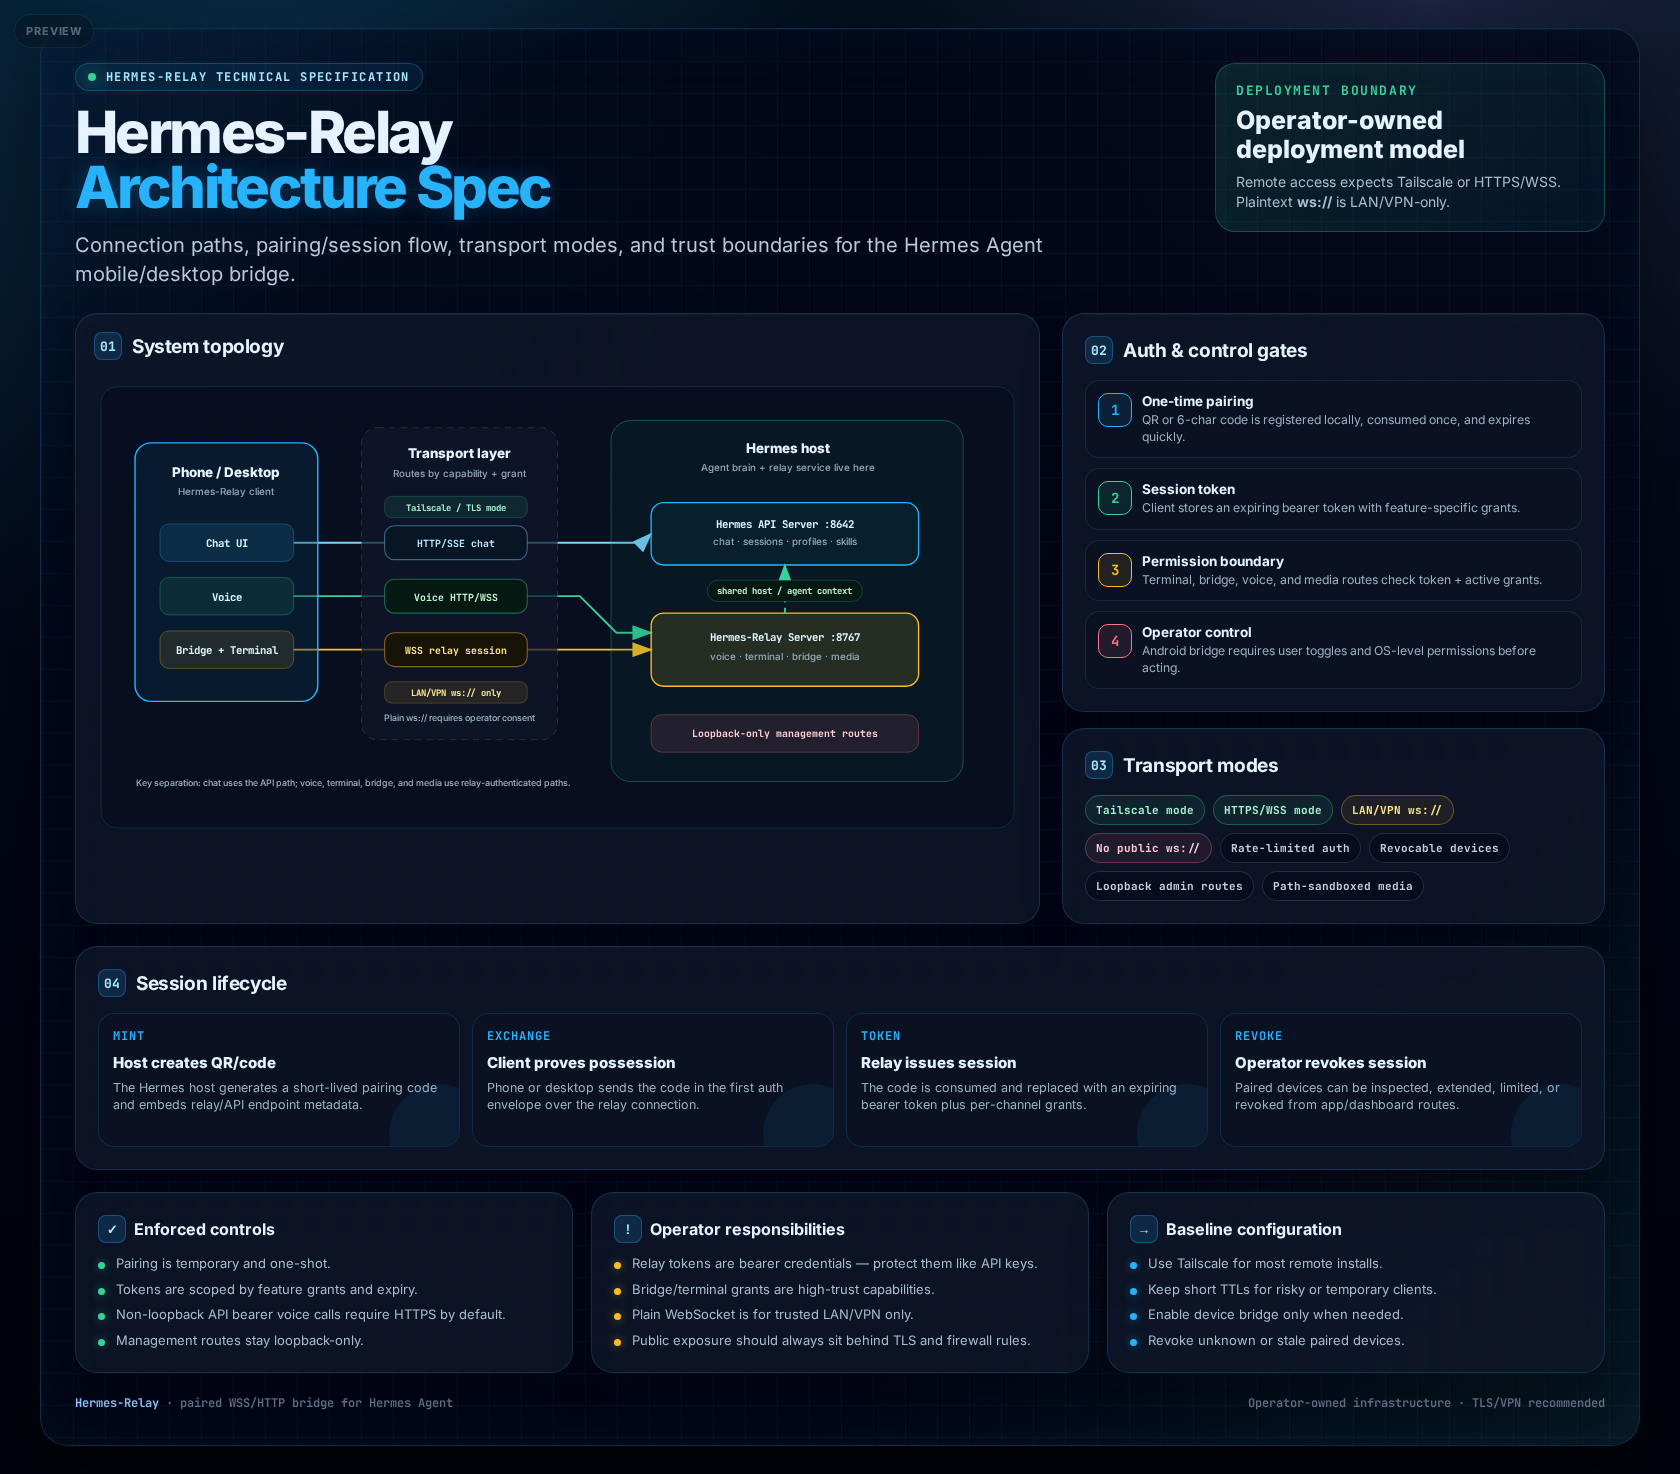
Task: Click the Hermes host heading
Action: coord(788,448)
